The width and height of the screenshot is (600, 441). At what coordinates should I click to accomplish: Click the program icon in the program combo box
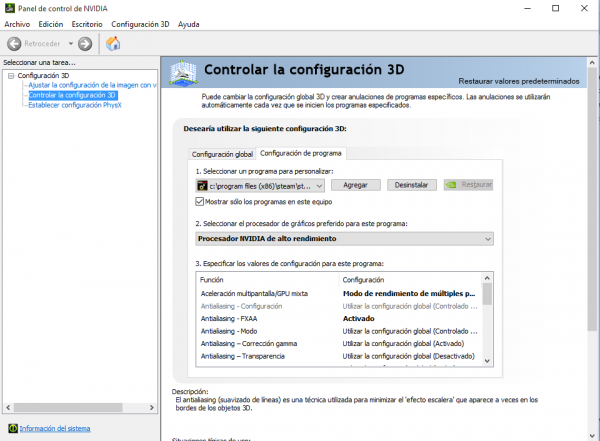coord(202,186)
